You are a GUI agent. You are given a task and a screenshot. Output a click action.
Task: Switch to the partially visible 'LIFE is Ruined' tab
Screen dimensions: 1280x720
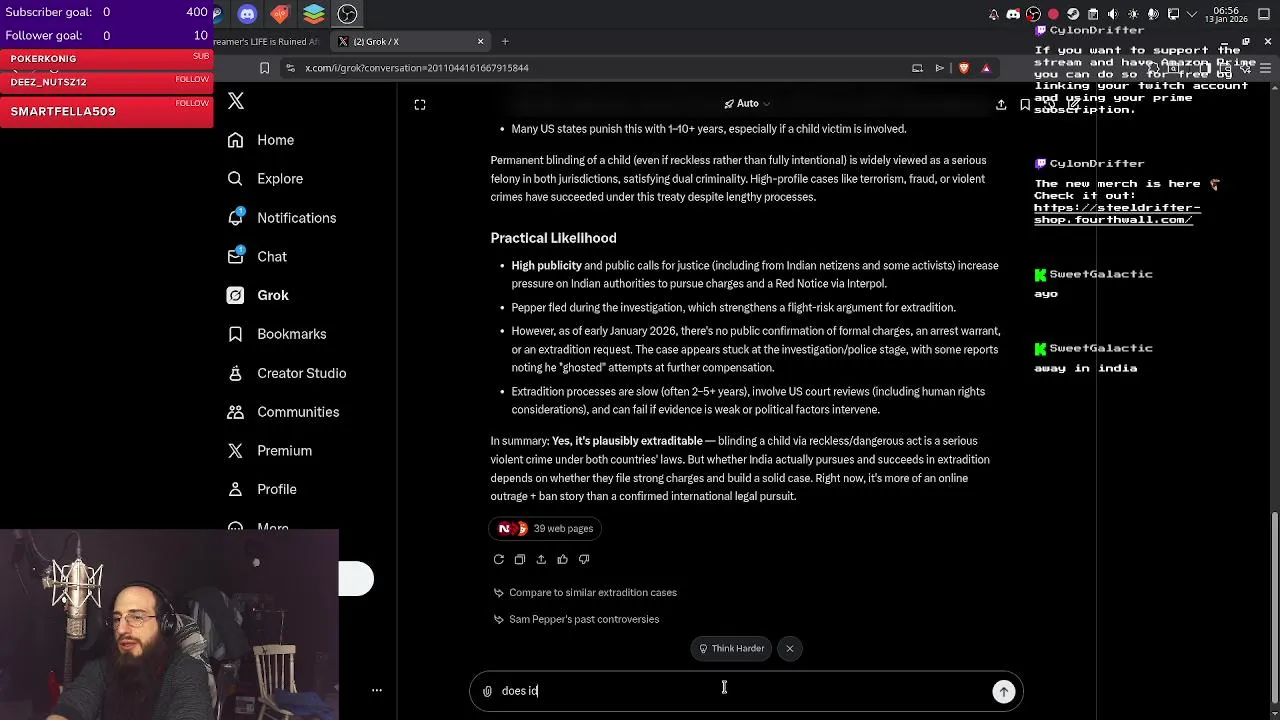click(x=268, y=42)
